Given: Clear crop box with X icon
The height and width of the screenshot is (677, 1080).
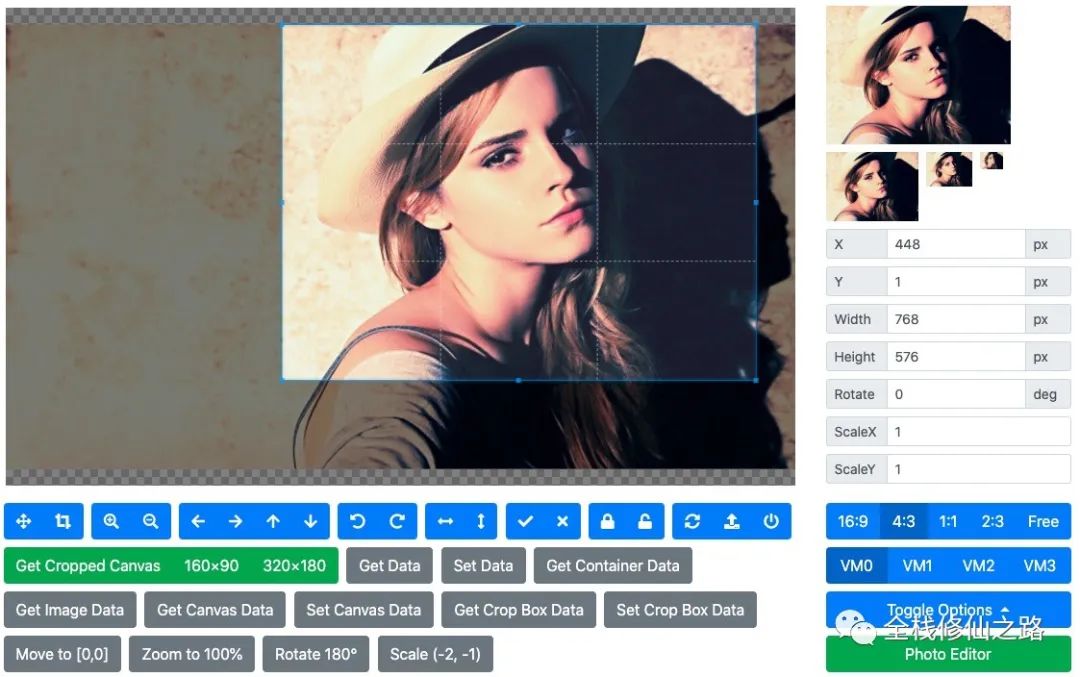Looking at the screenshot, I should pyautogui.click(x=562, y=521).
